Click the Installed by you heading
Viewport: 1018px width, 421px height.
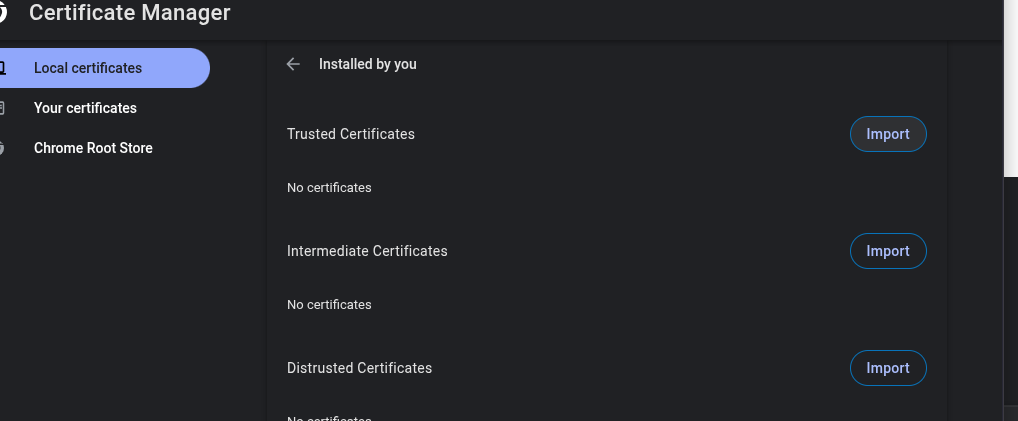(x=368, y=64)
